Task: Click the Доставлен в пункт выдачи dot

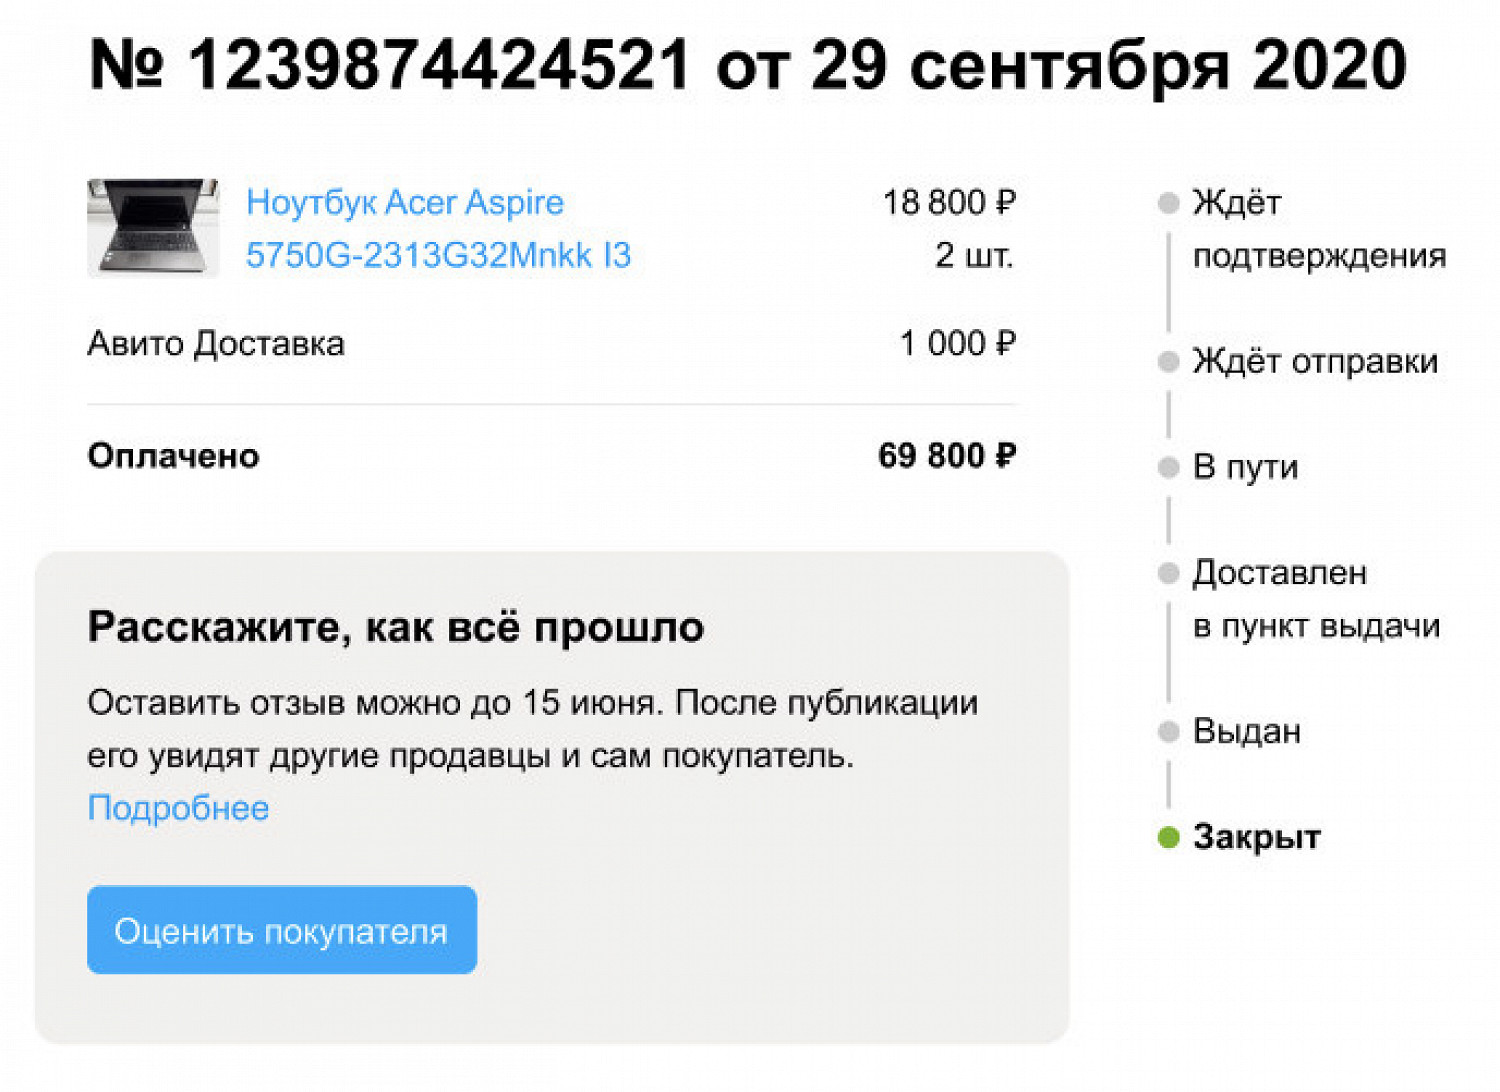Action: tap(1168, 573)
